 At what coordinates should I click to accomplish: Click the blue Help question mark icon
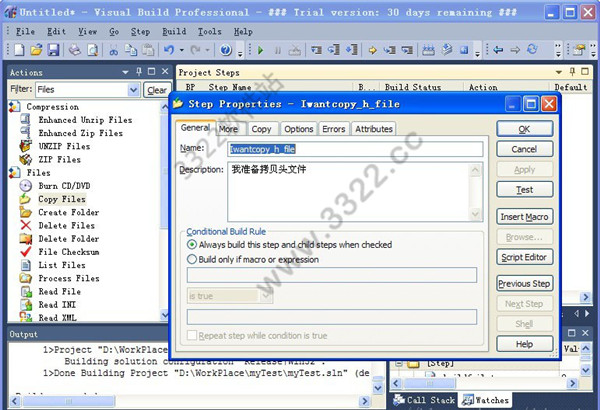tap(226, 50)
